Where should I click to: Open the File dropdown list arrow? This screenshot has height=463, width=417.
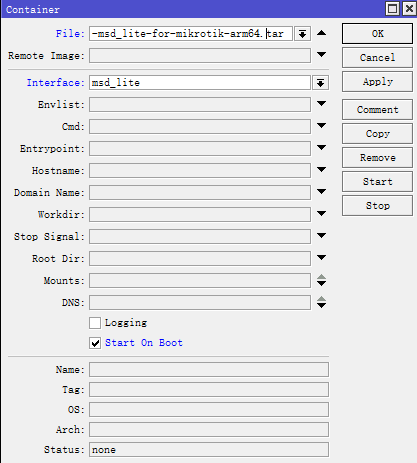(302, 34)
